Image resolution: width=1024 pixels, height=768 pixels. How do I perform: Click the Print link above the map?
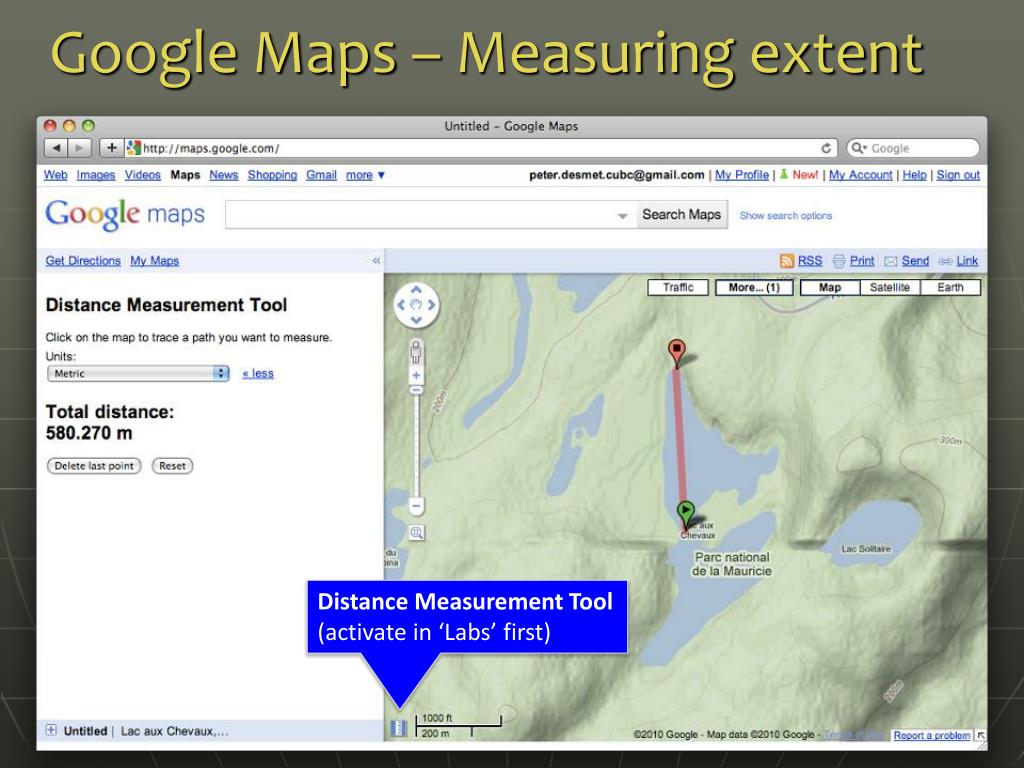pyautogui.click(x=862, y=261)
